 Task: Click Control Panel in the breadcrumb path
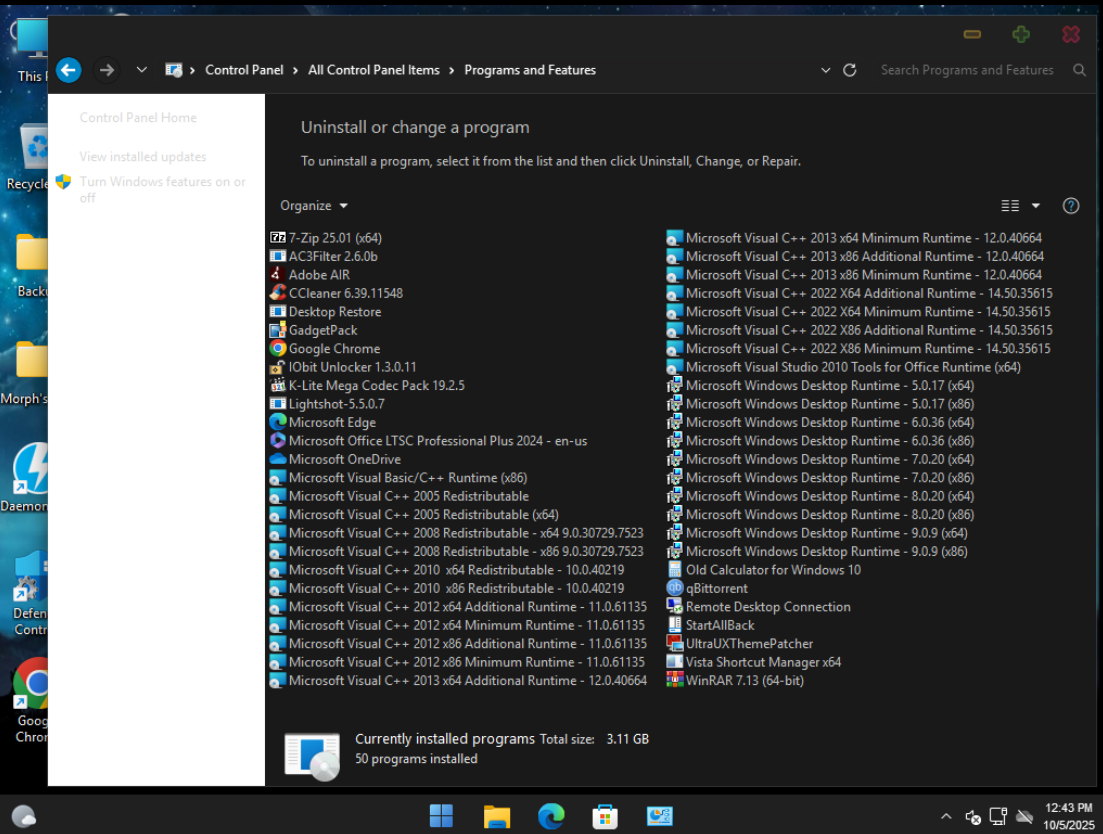click(x=244, y=70)
